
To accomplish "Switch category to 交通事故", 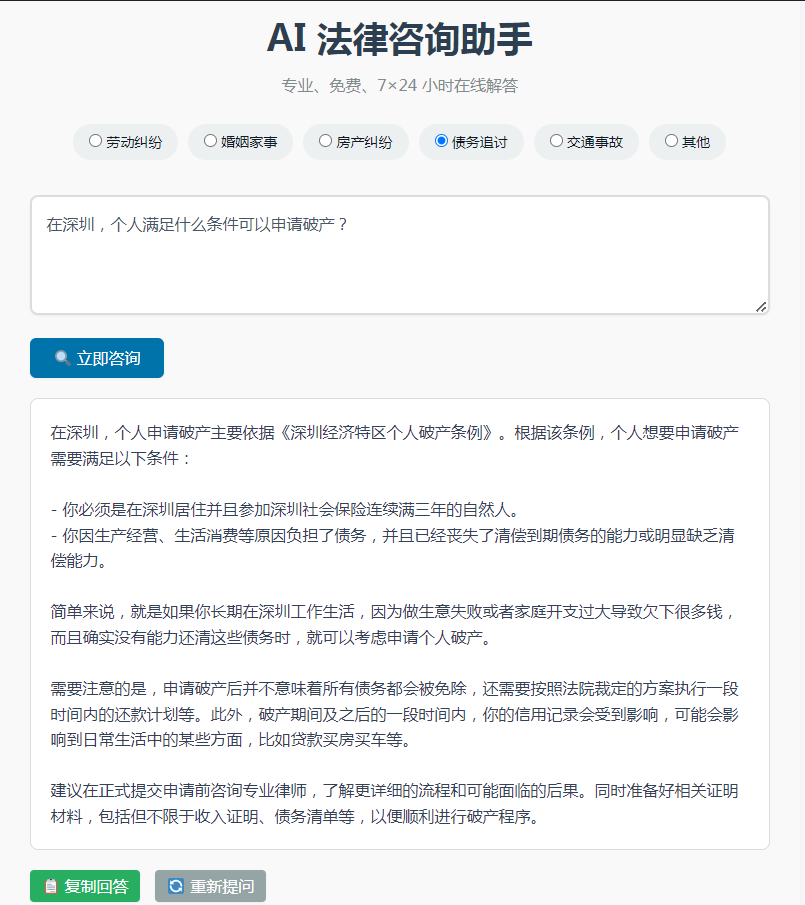I will tap(557, 141).
